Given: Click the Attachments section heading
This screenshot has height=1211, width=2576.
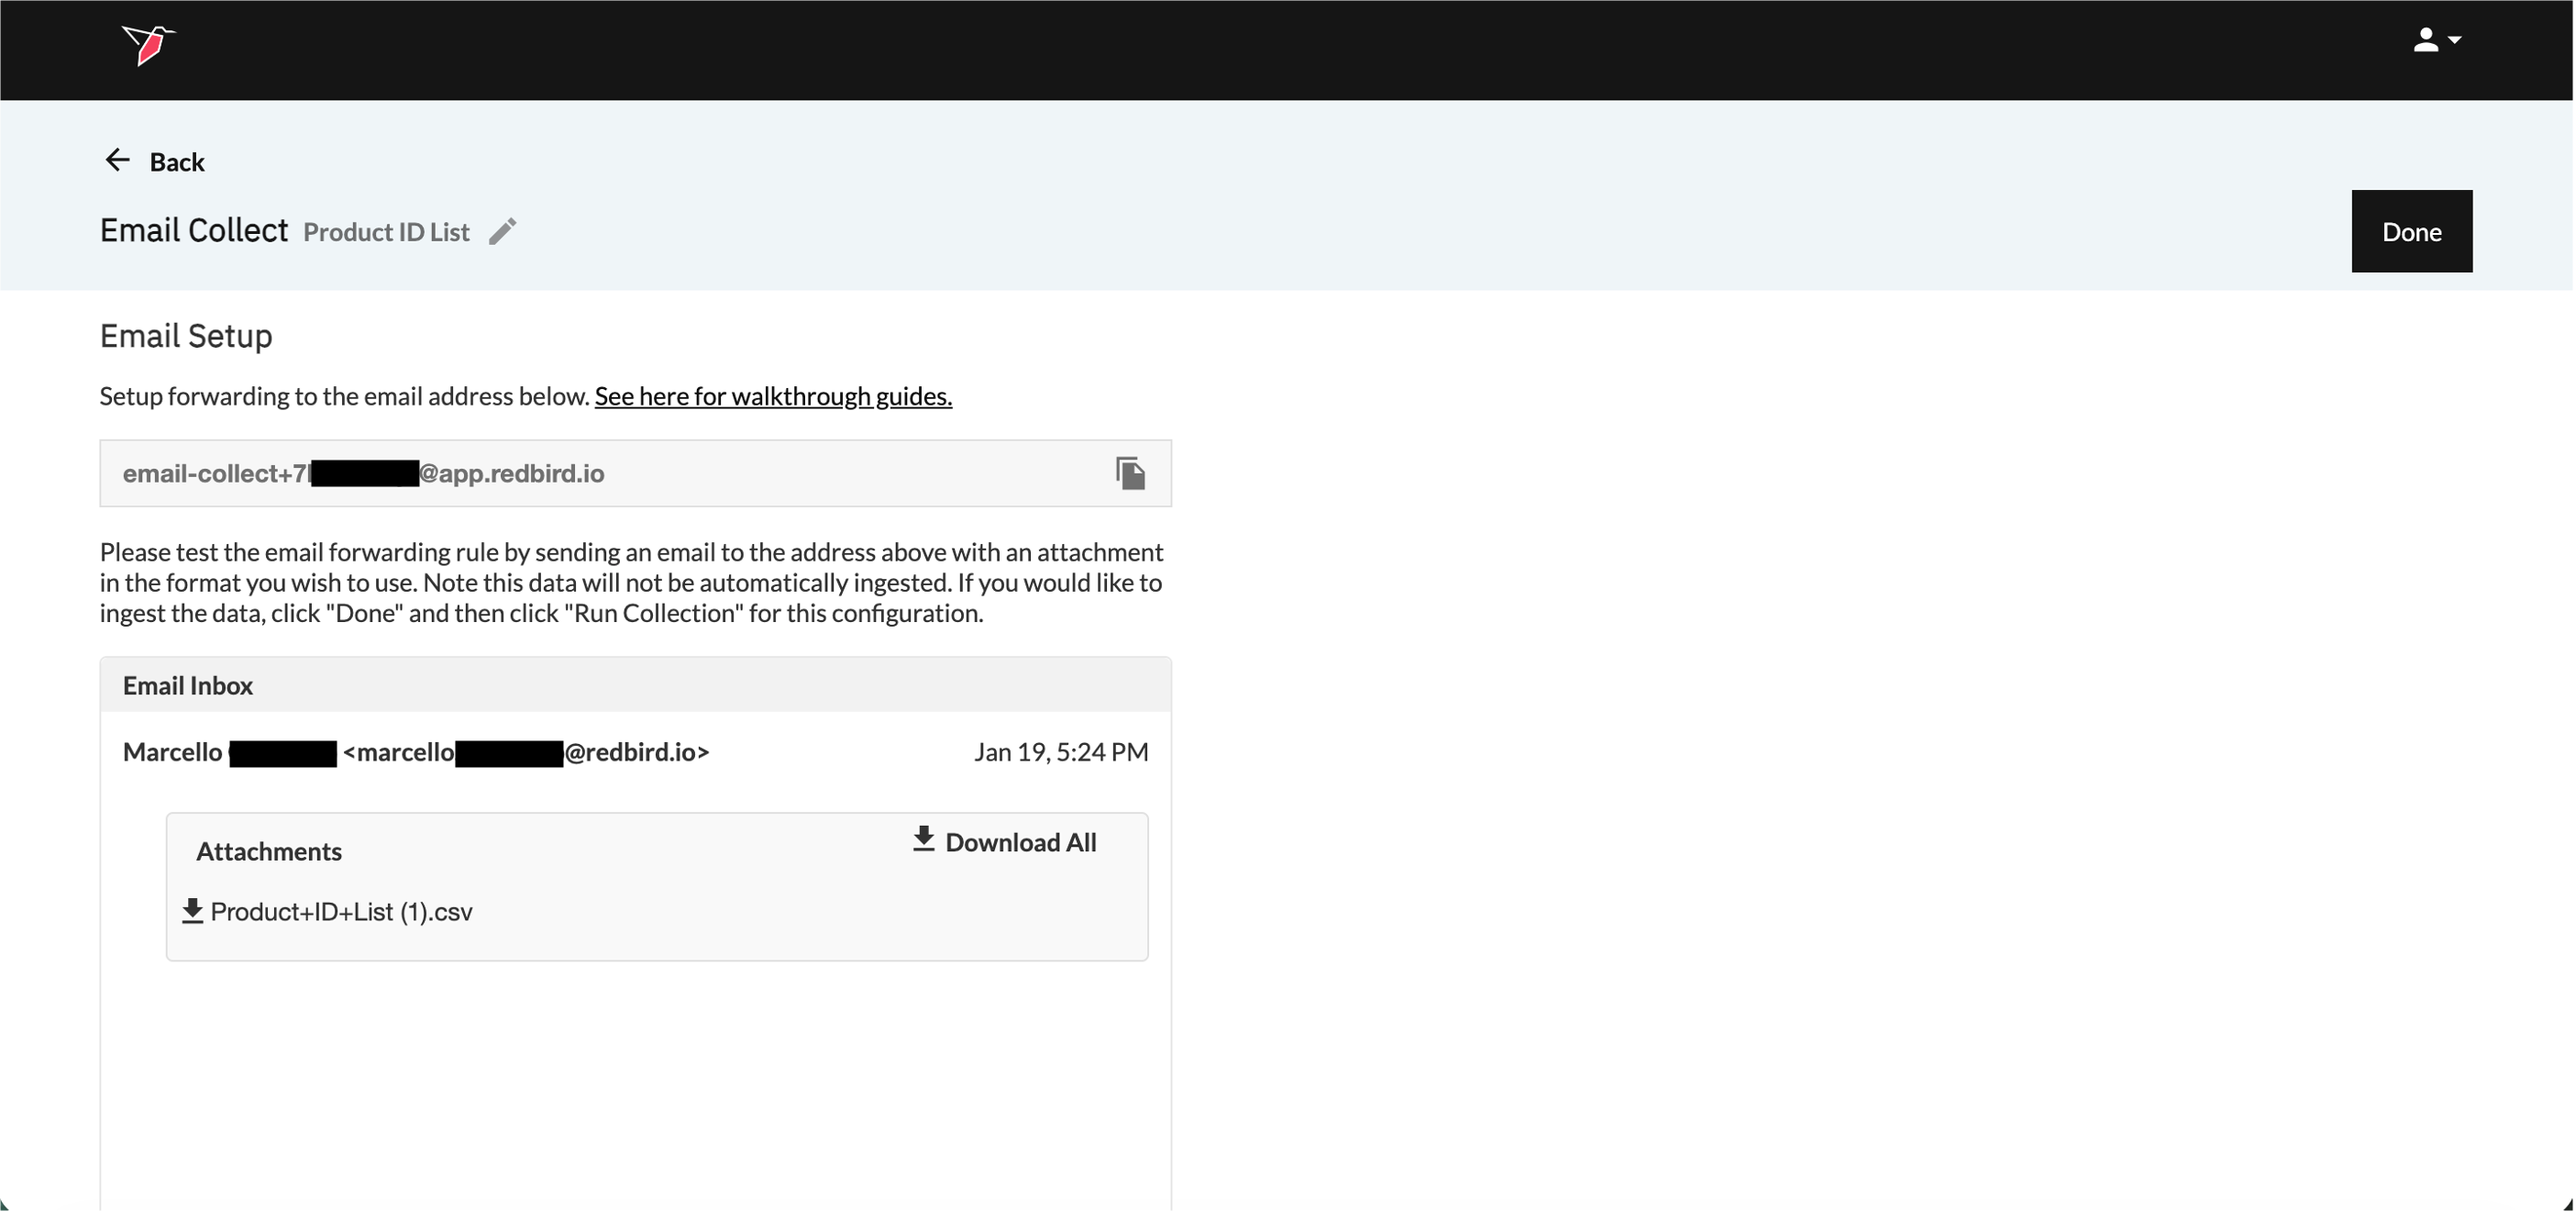Looking at the screenshot, I should click(268, 851).
